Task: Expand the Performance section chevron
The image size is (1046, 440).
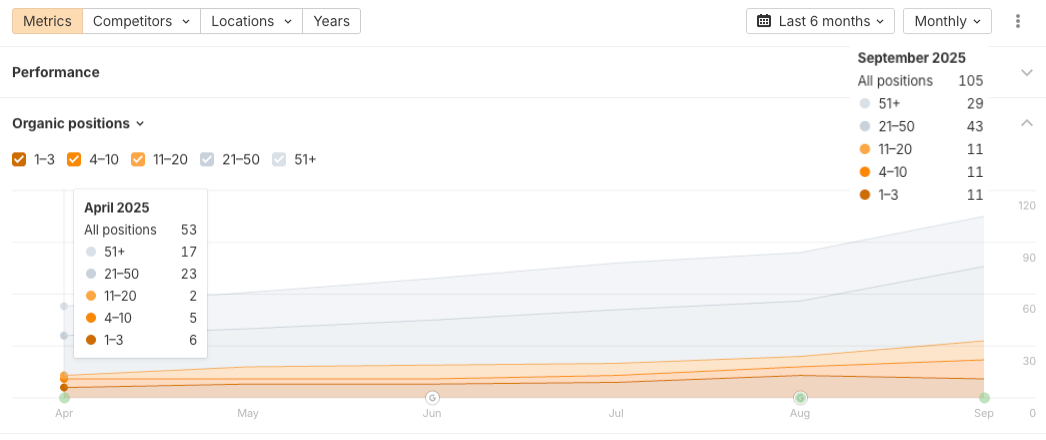Action: click(x=1026, y=72)
